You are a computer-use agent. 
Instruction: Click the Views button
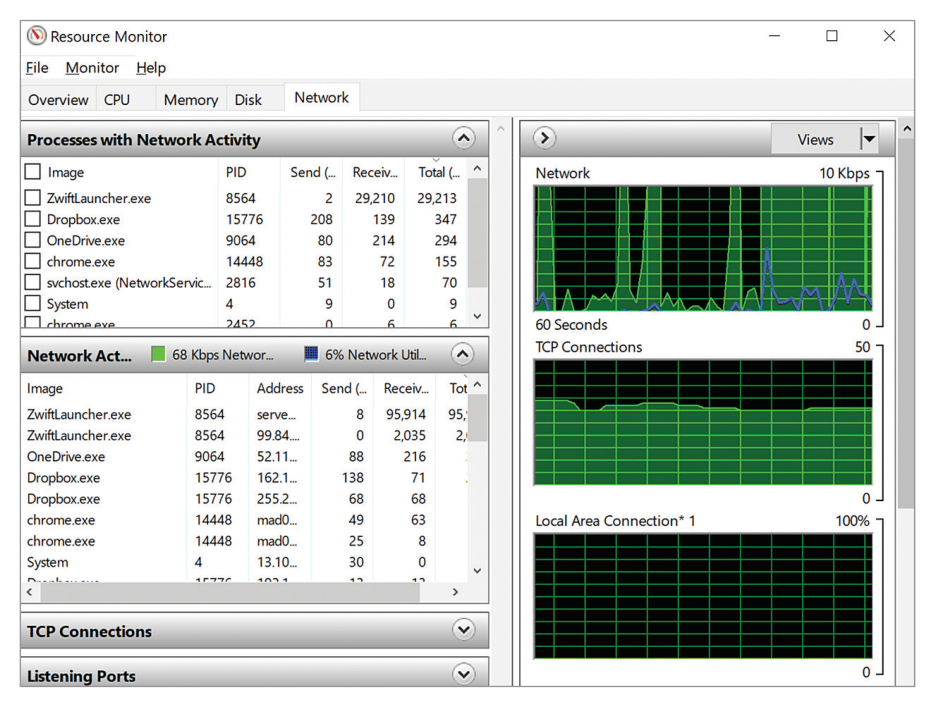tap(816, 139)
